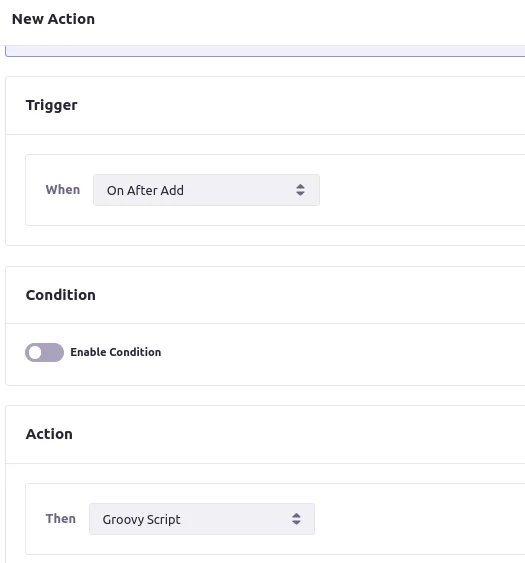Click the "New Action" panel title

[54, 19]
